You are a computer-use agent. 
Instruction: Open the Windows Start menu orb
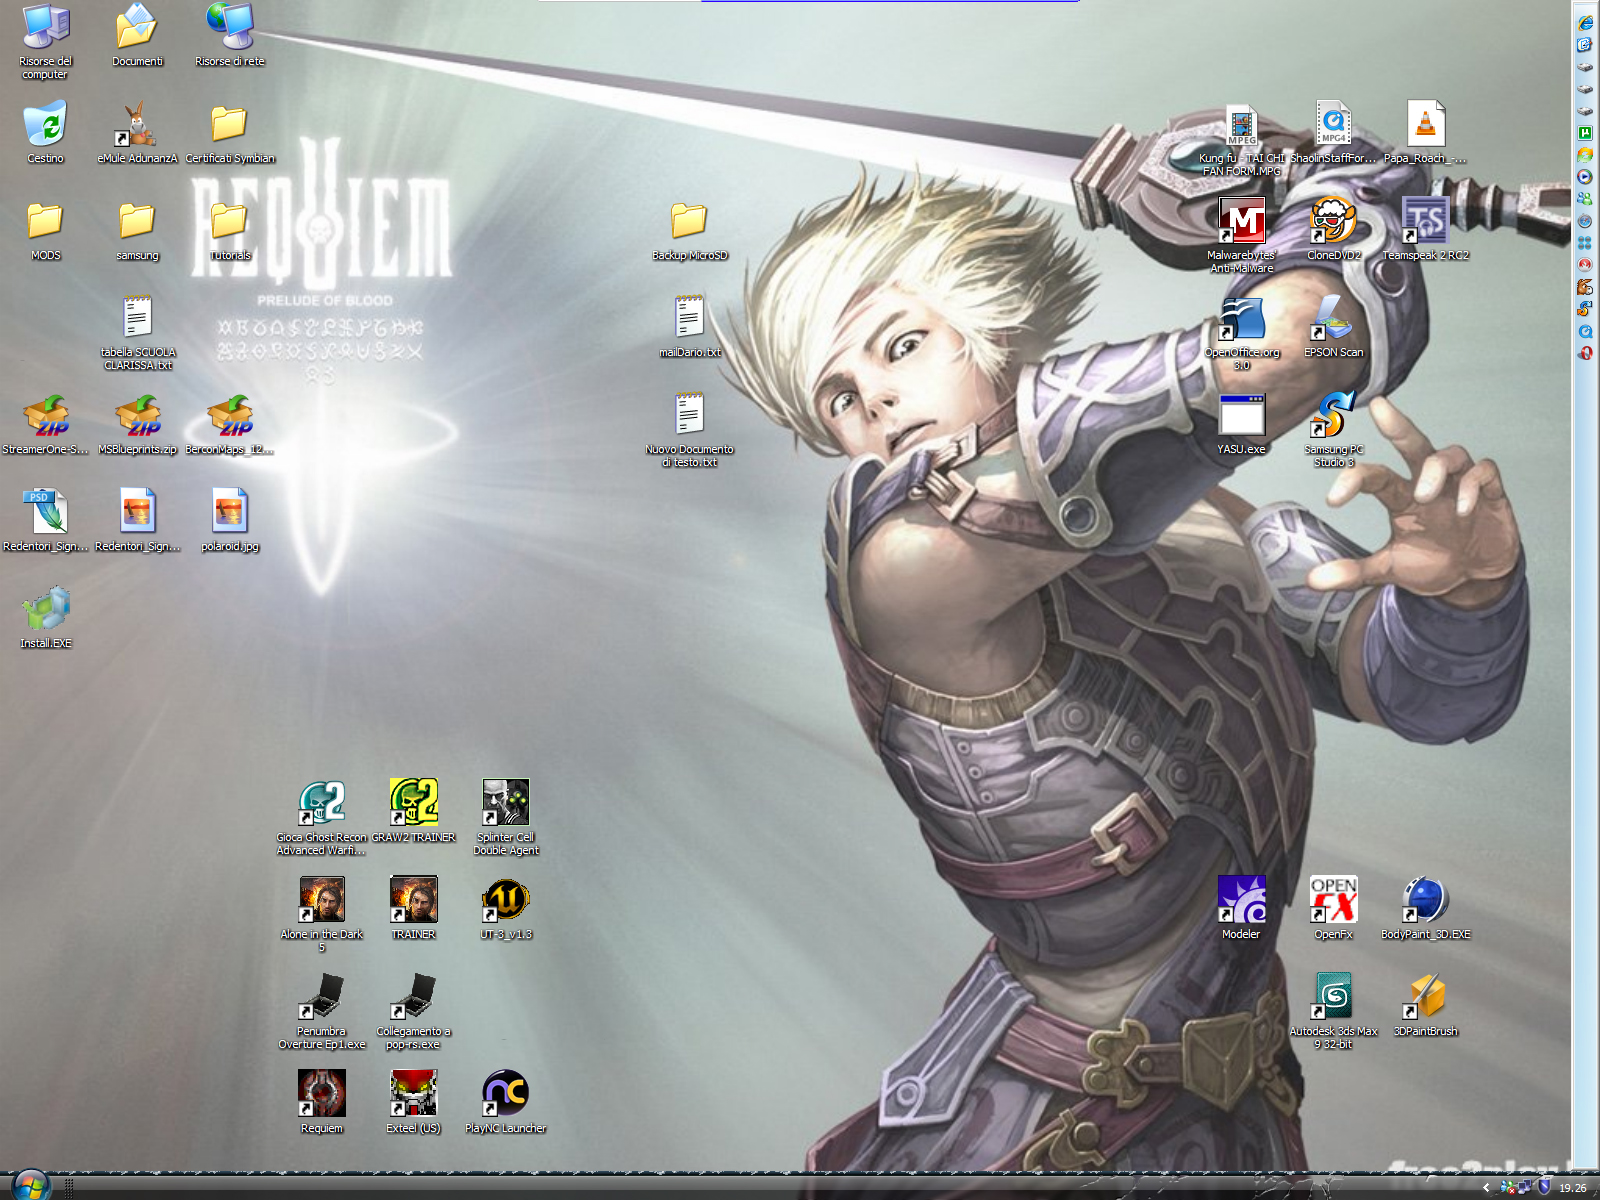pyautogui.click(x=30, y=1186)
